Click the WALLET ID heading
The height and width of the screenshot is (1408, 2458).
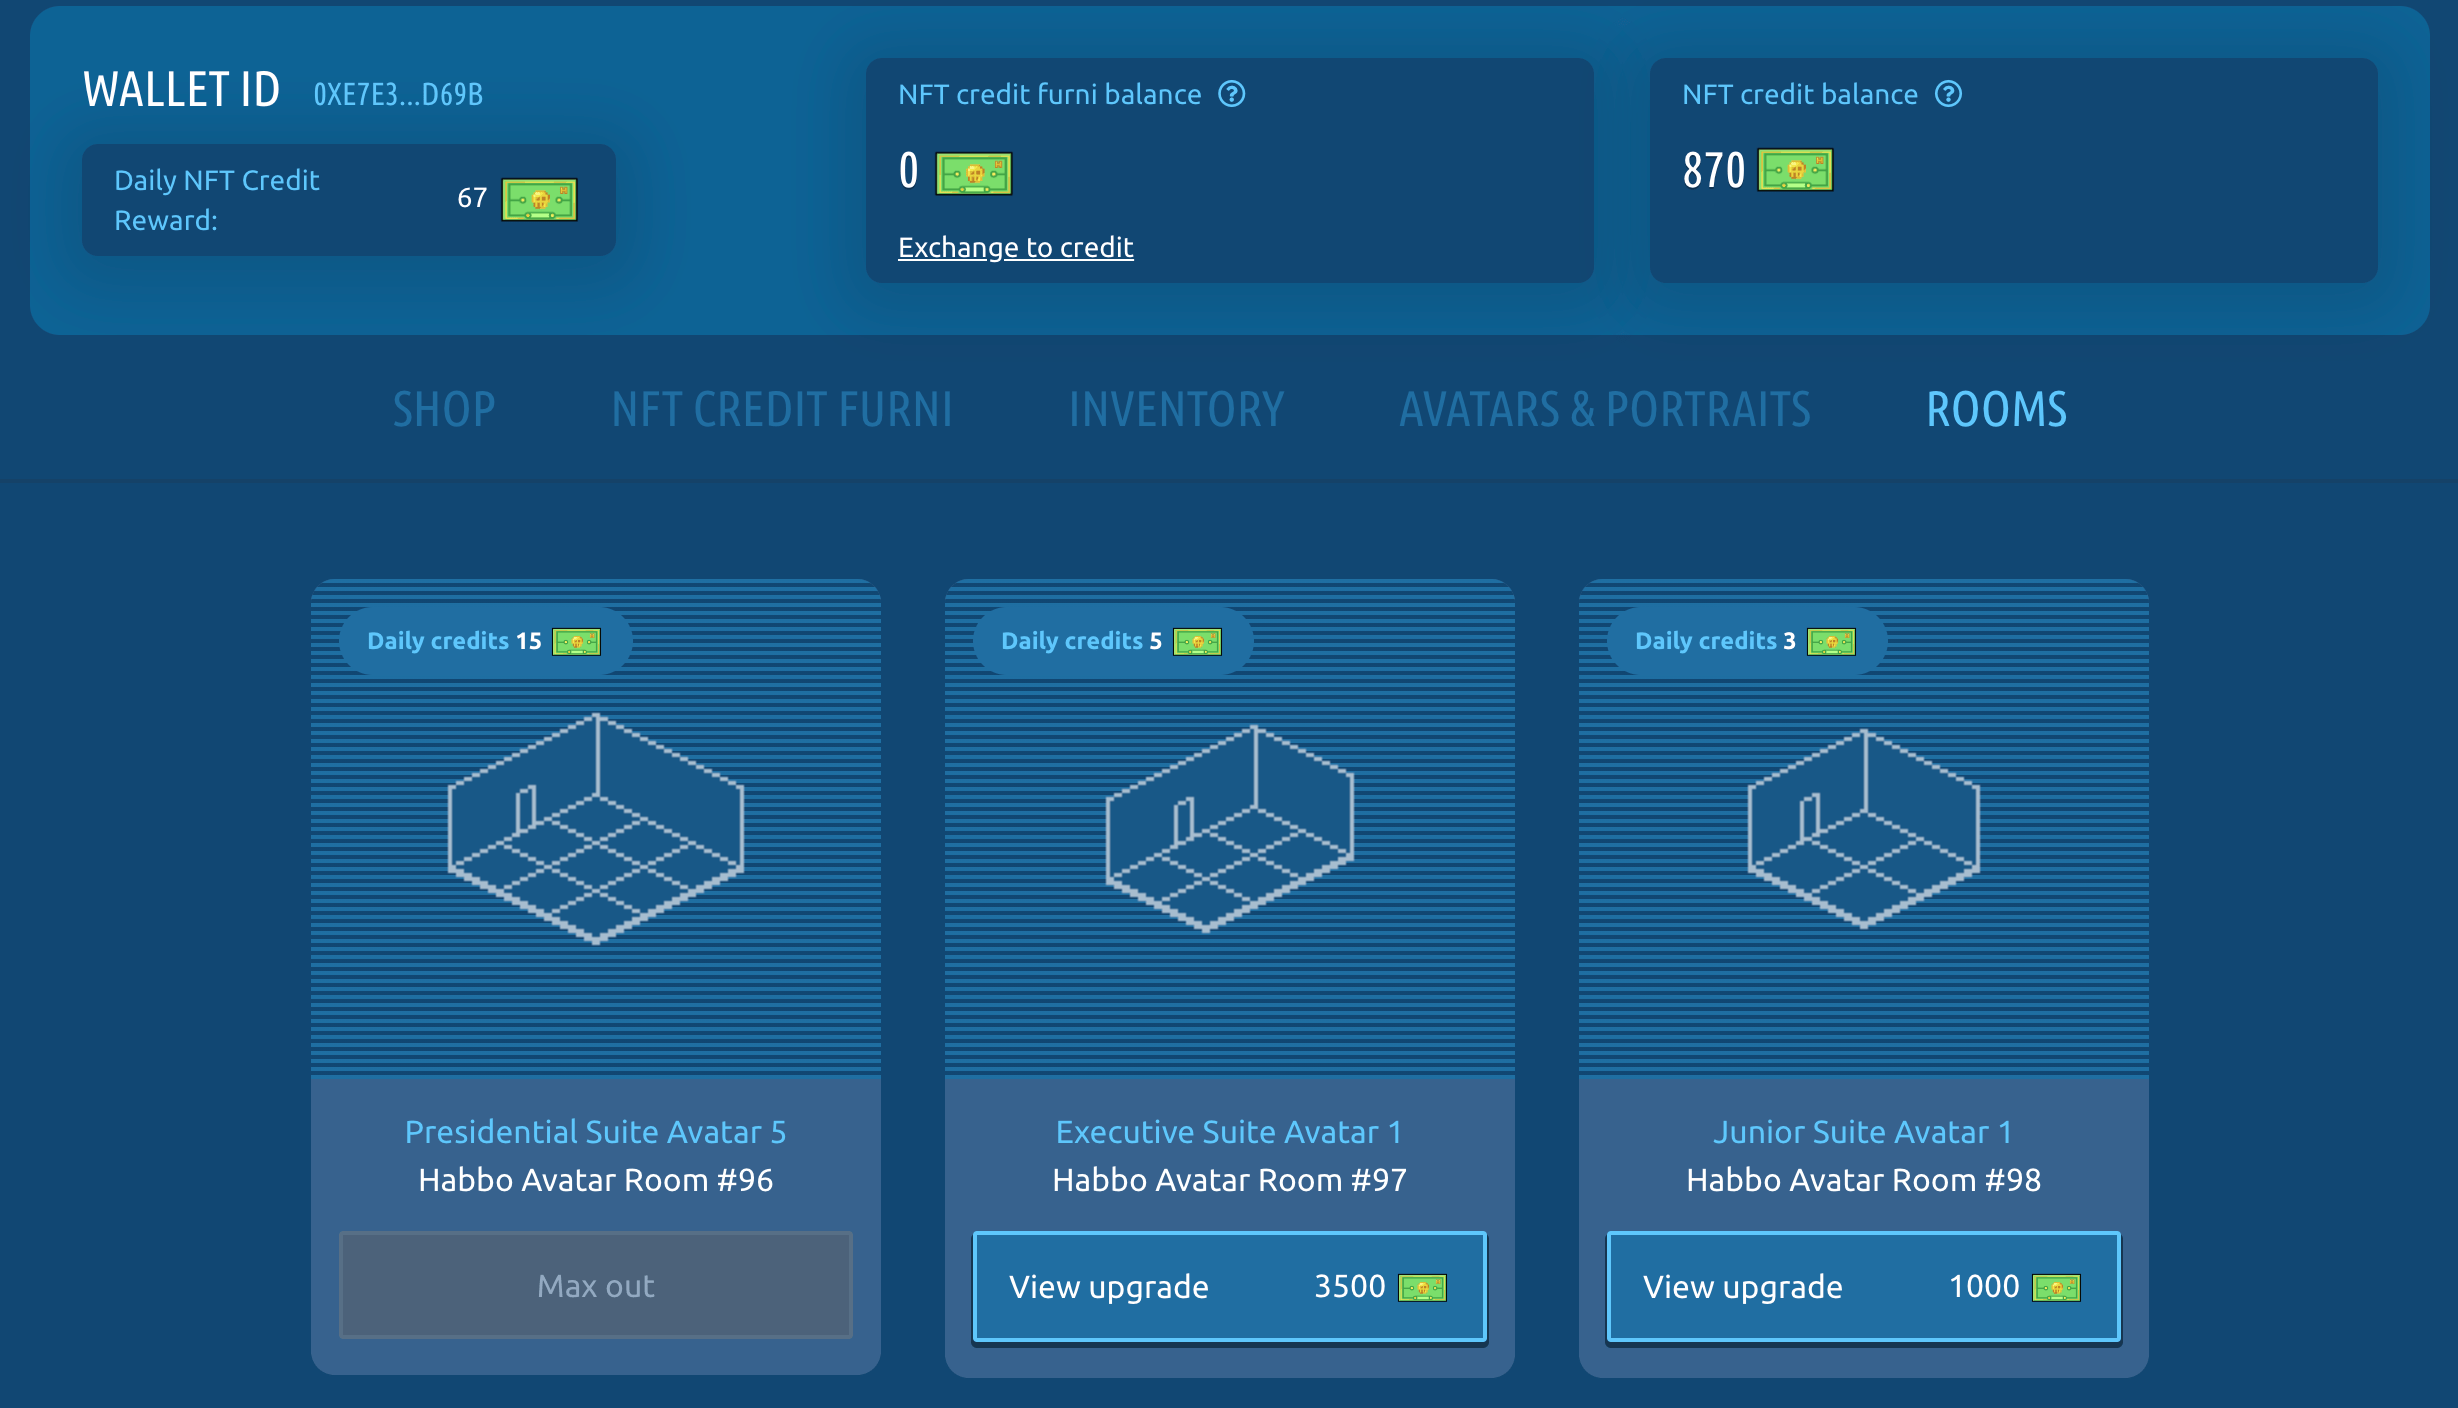click(x=182, y=90)
